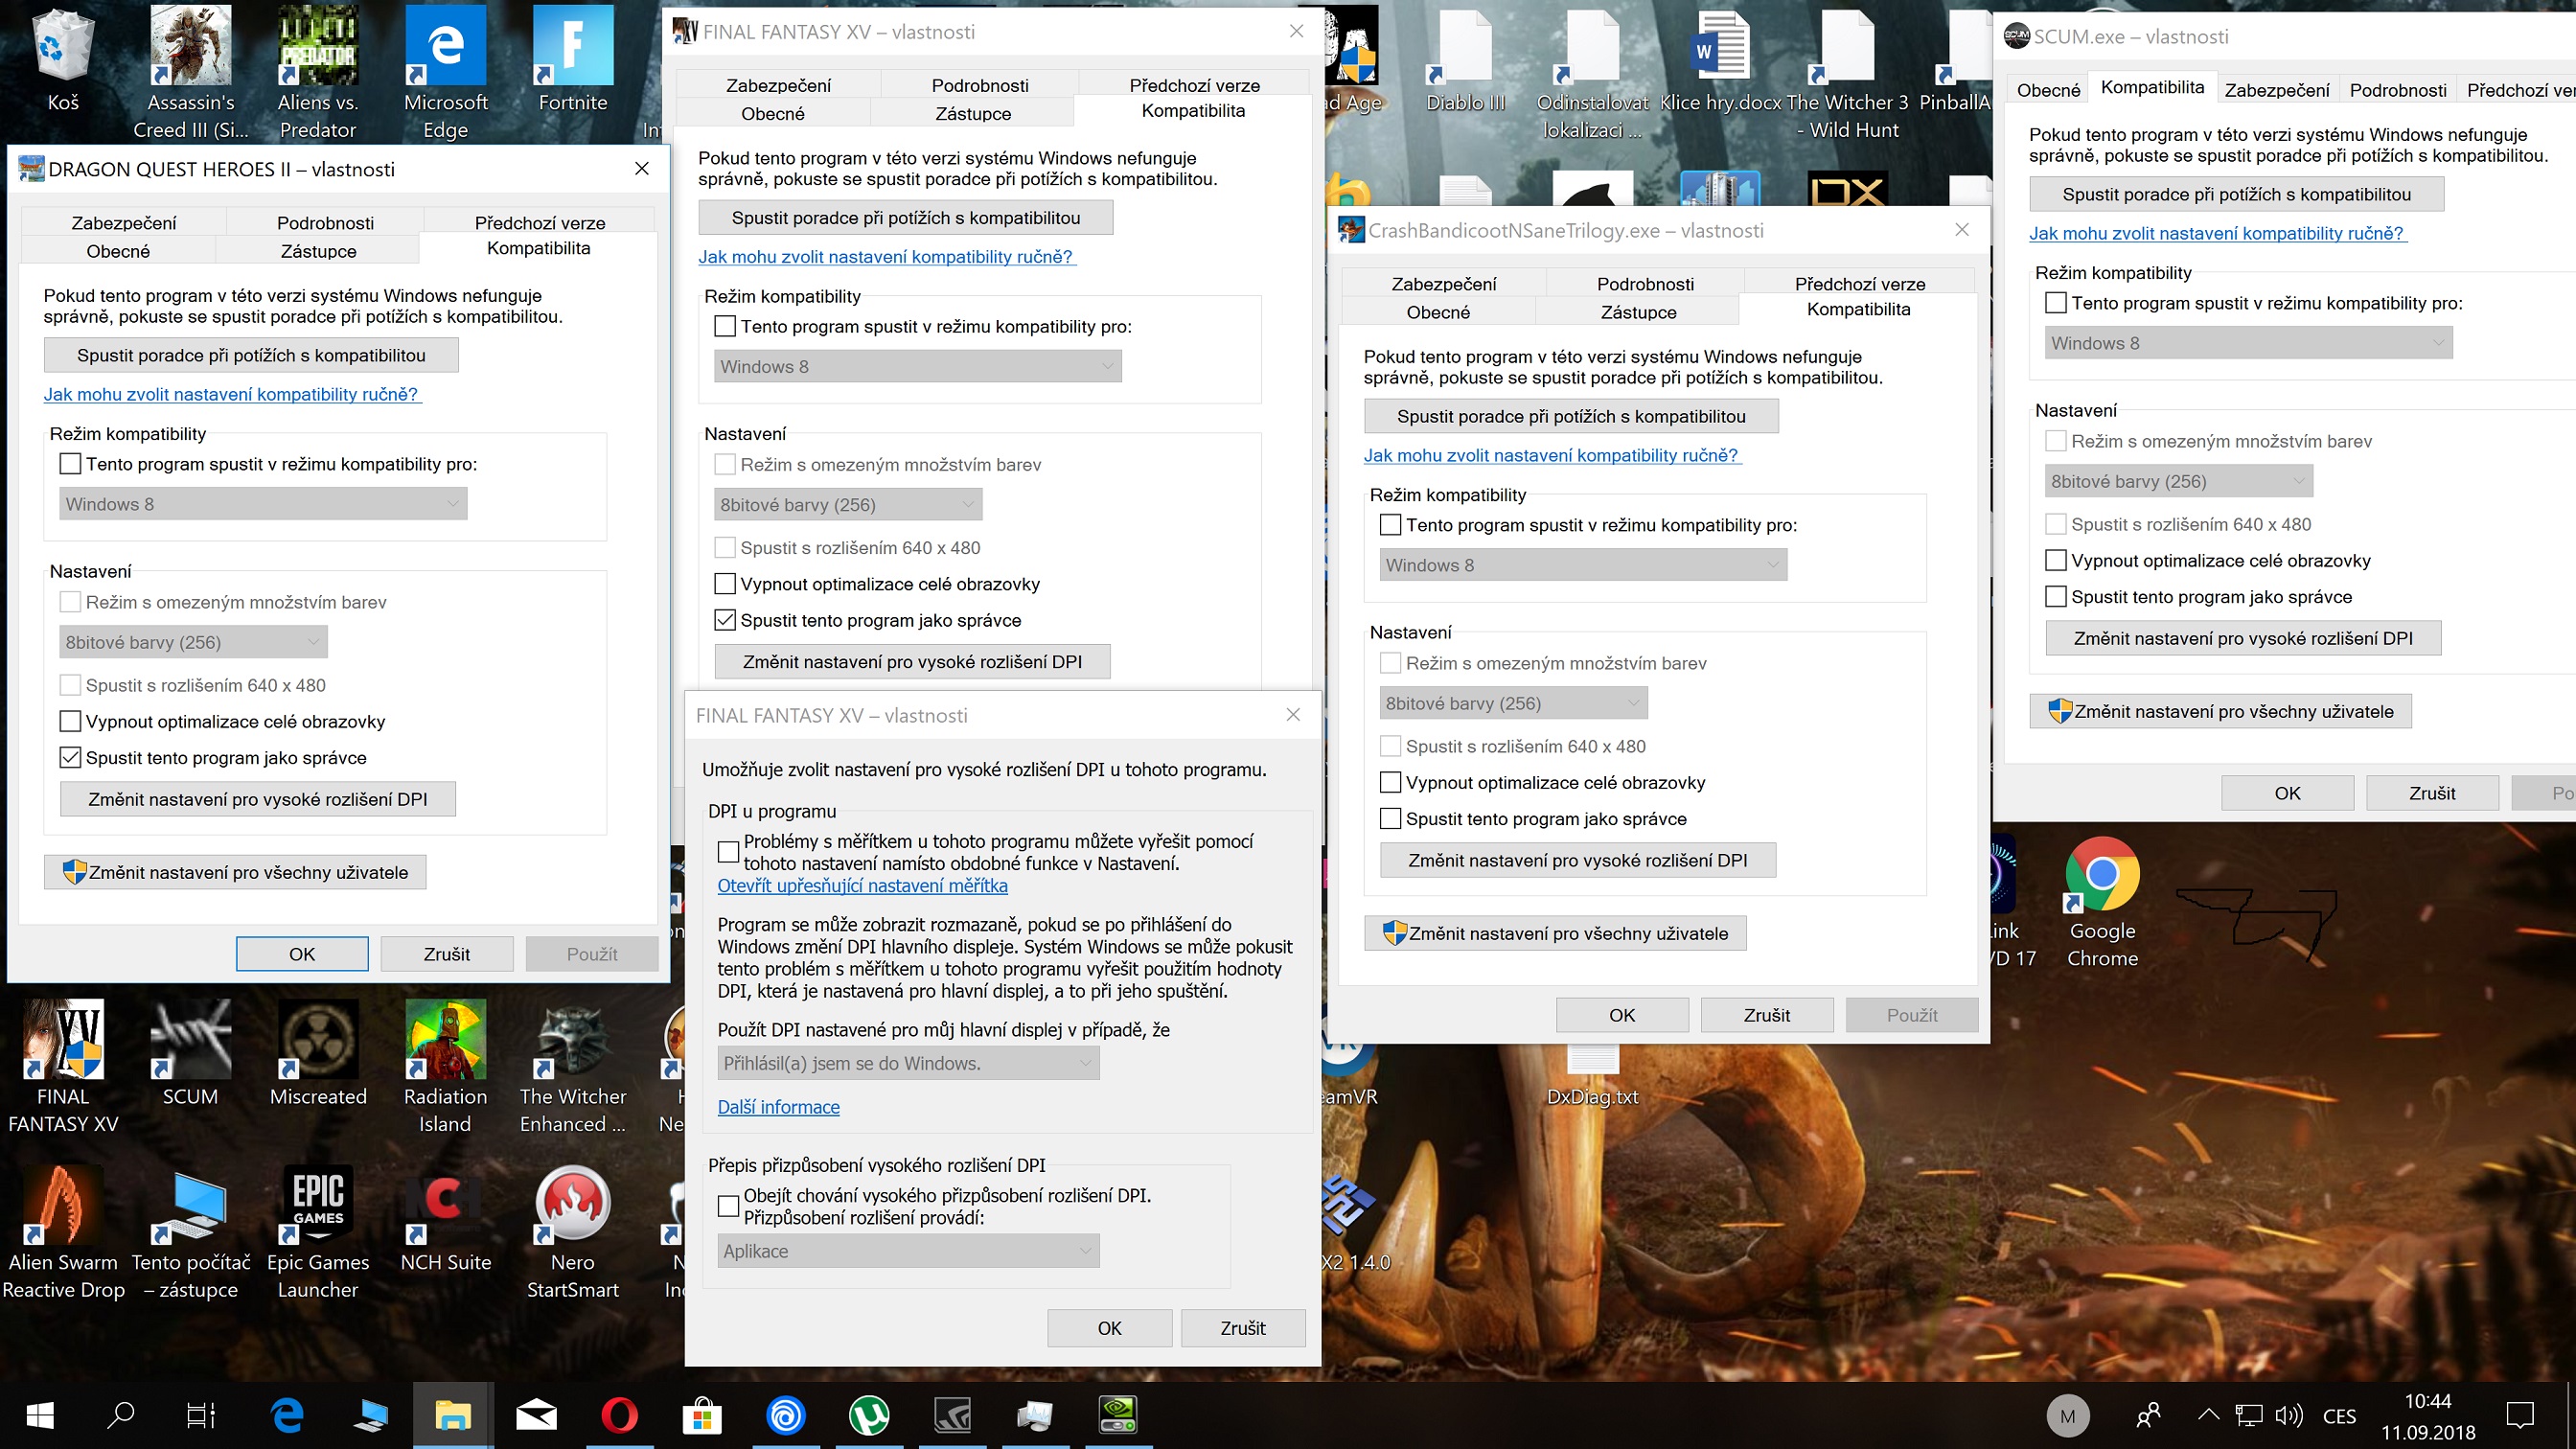Uncheck run as administrator in Dragon Quest properties

point(70,758)
